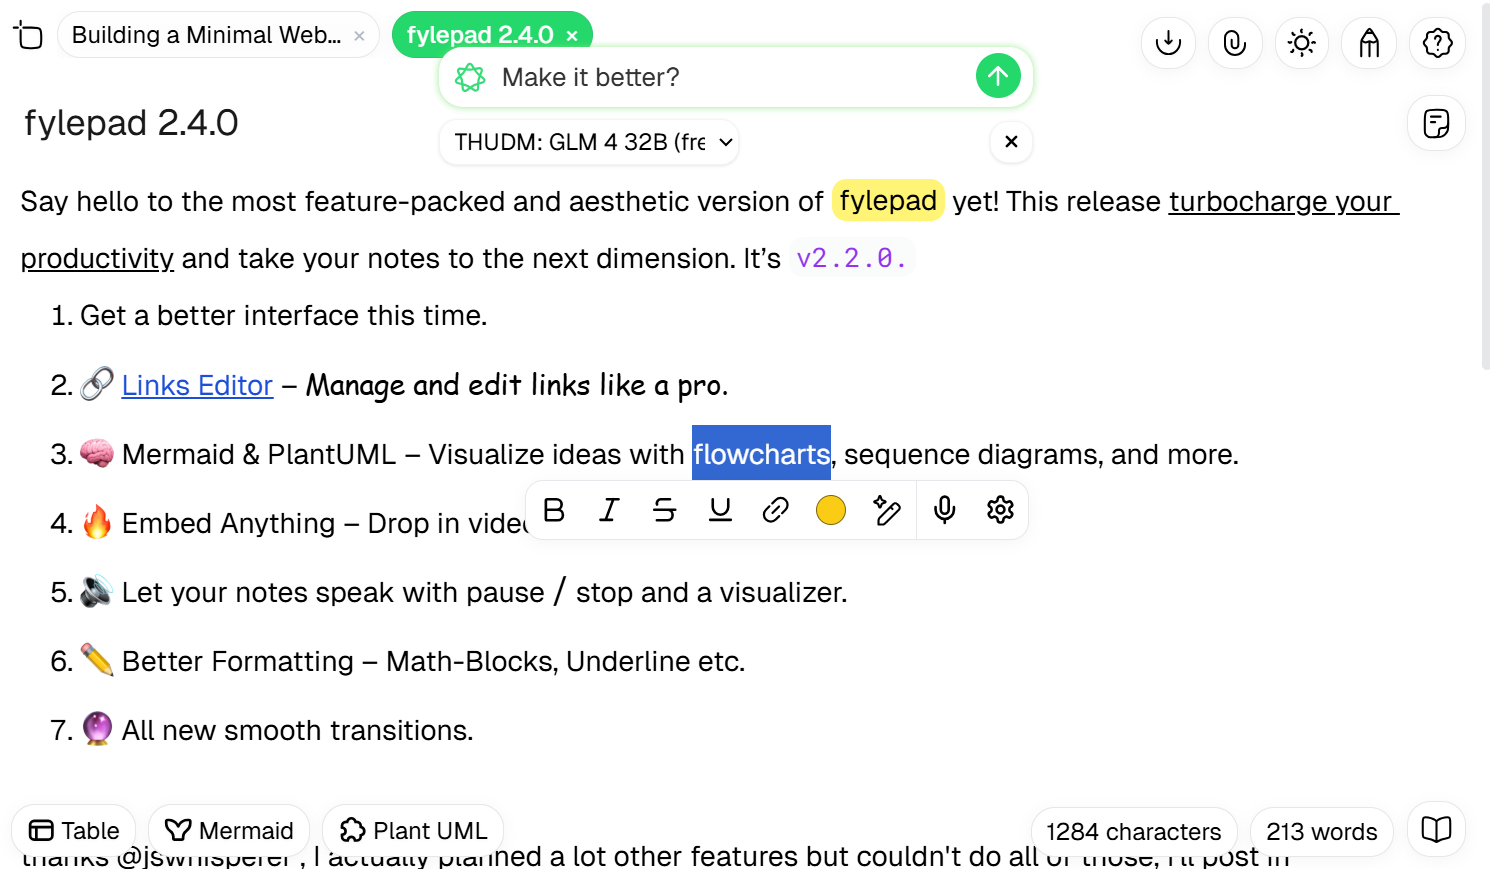The height and width of the screenshot is (869, 1490).
Task: Click the fylepad logo top-left
Action: (x=28, y=34)
